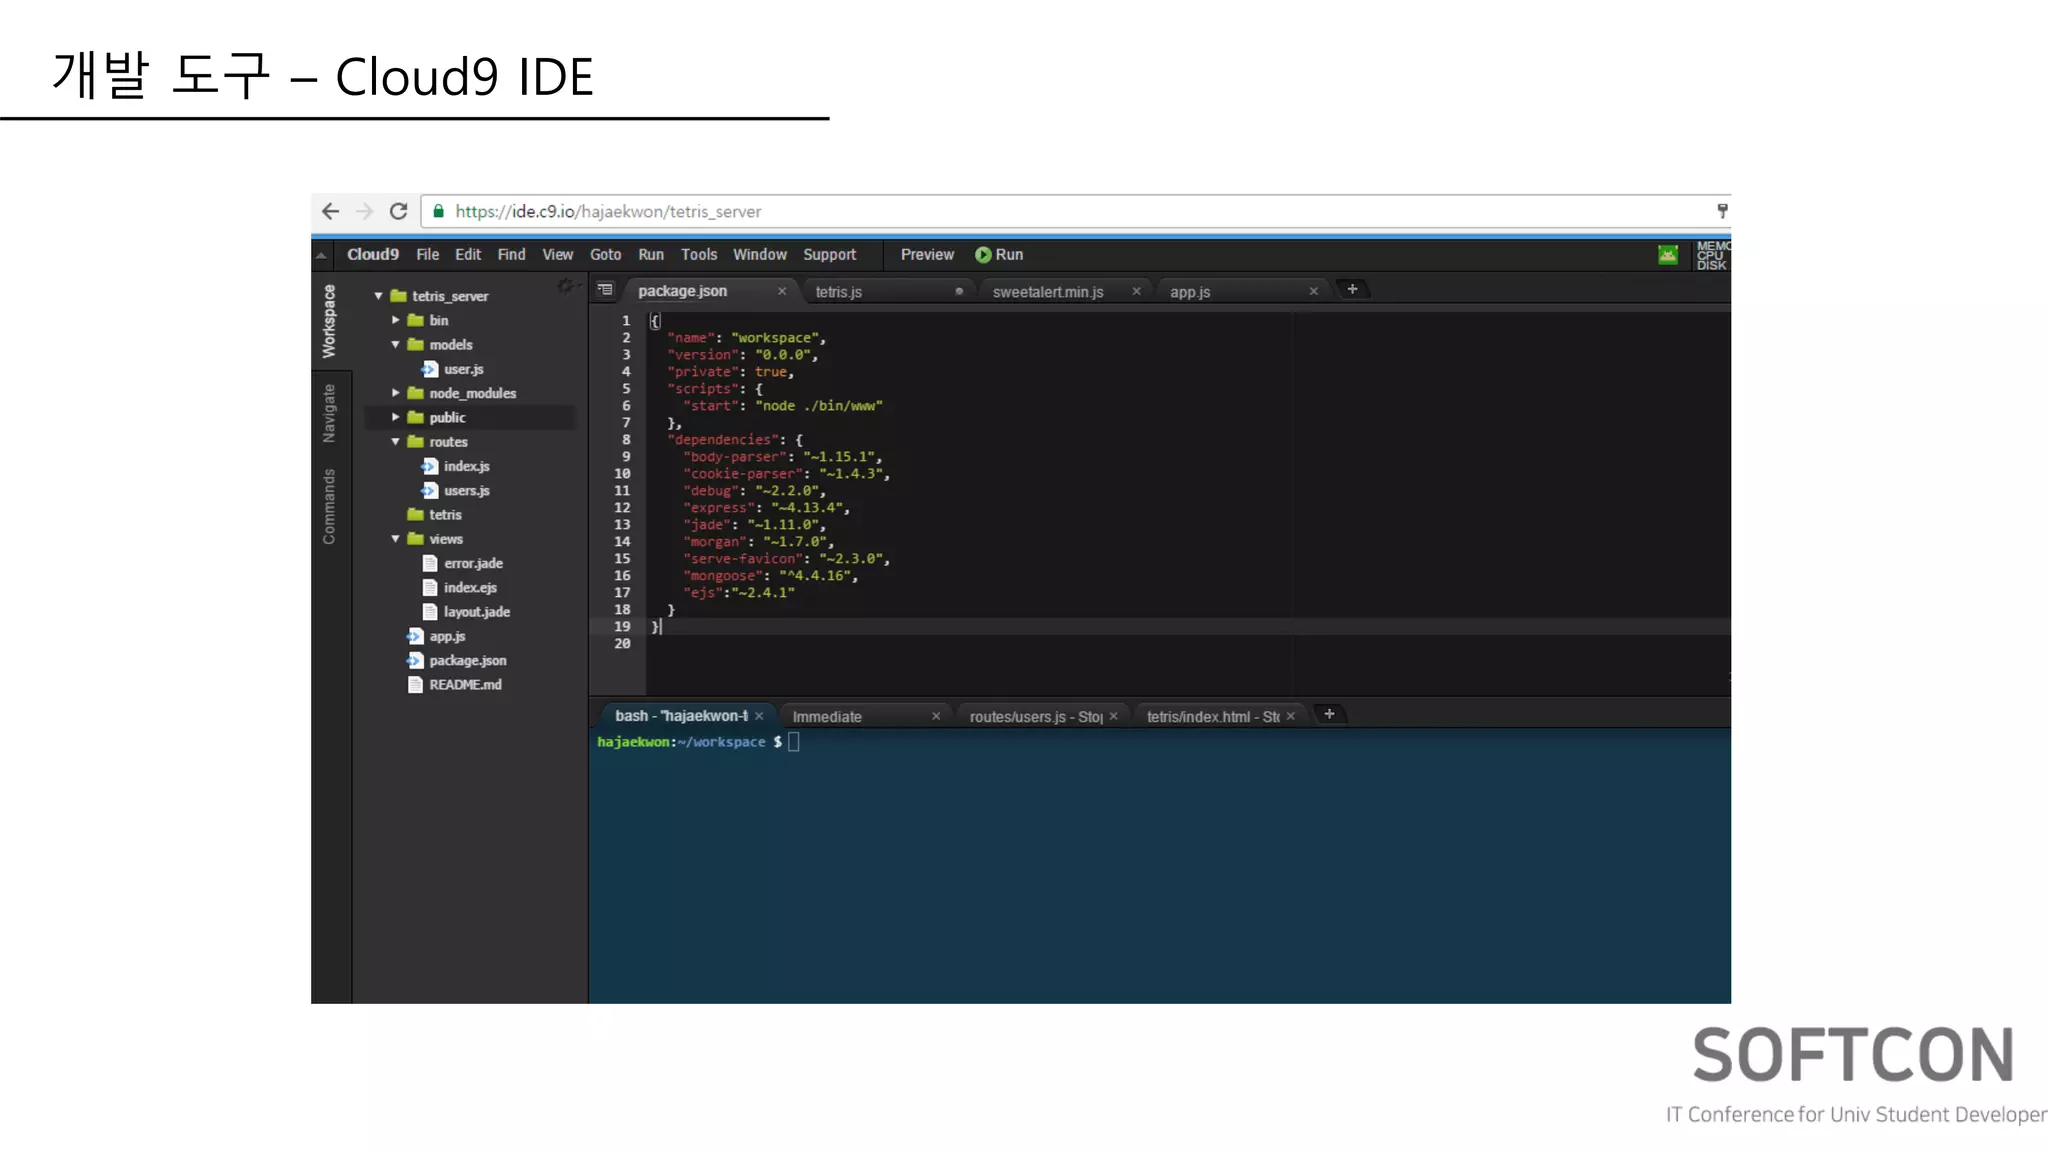
Task: Open the Goto menu
Action: (x=605, y=255)
